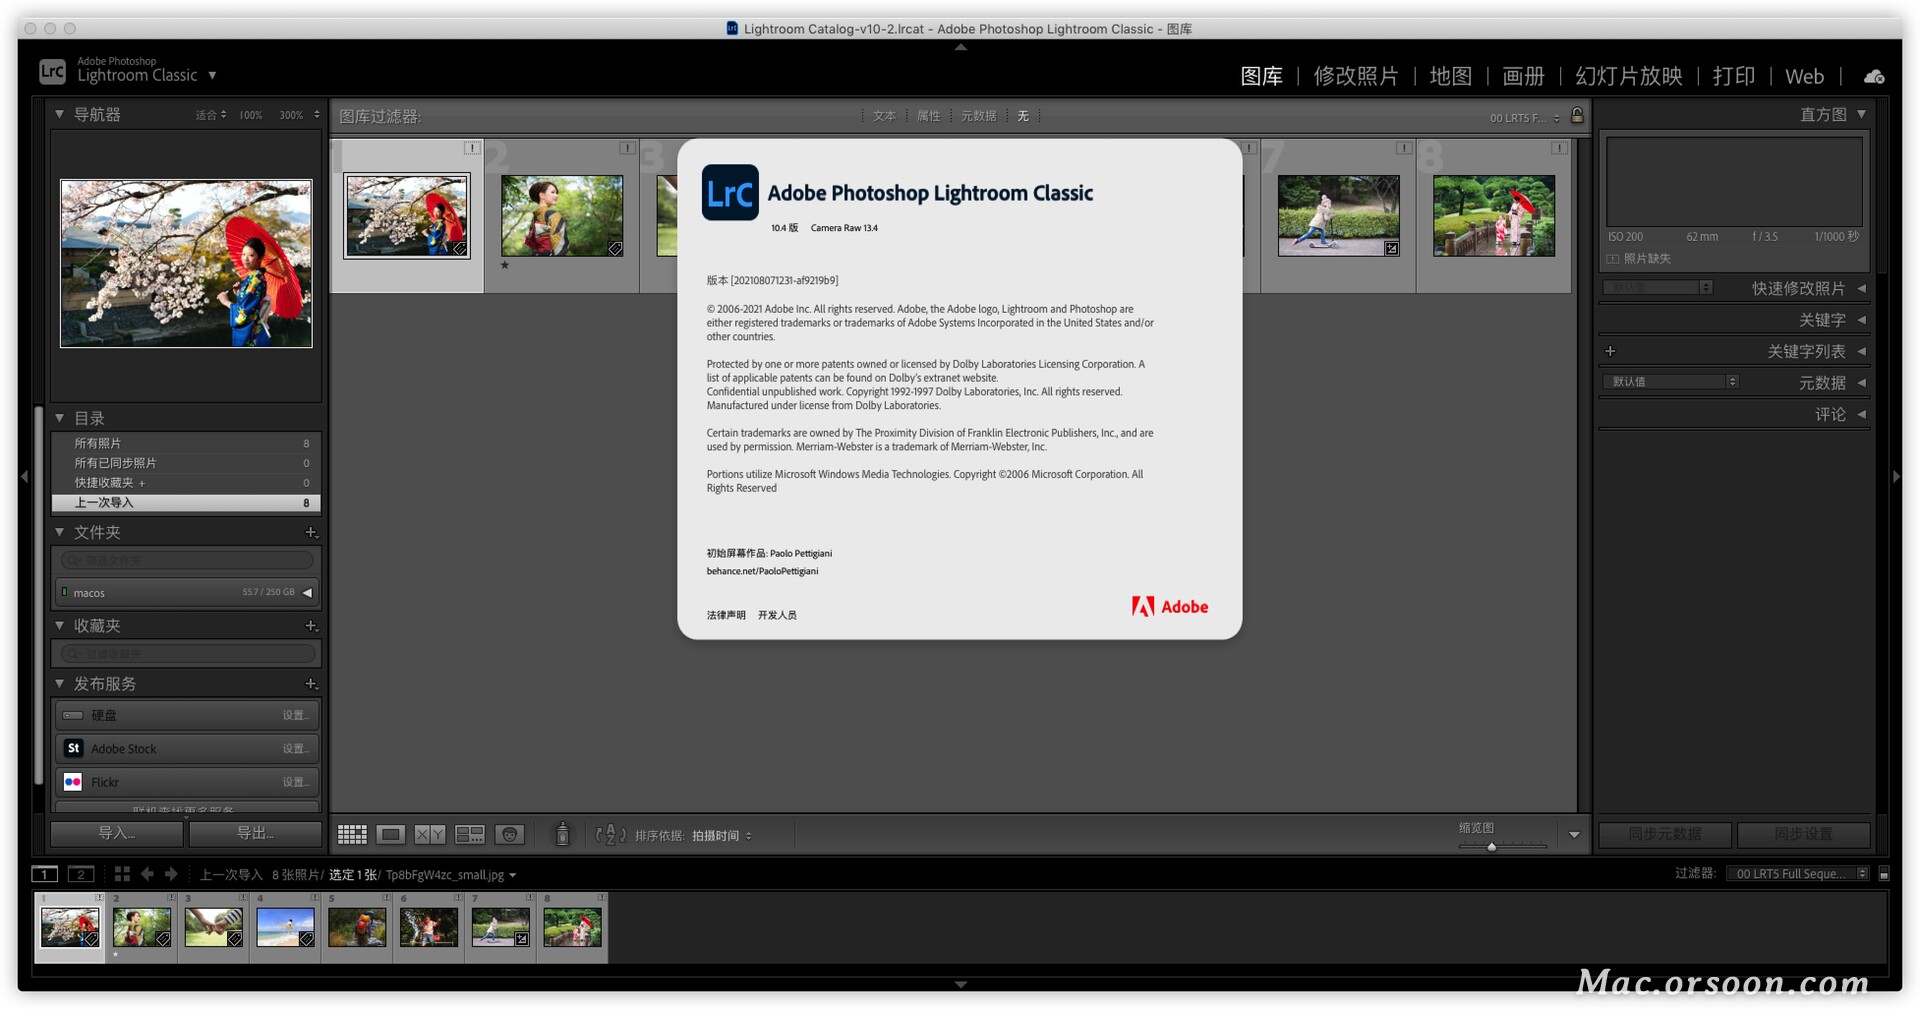
Task: Switch to Loupe view in the toolbar
Action: (391, 834)
